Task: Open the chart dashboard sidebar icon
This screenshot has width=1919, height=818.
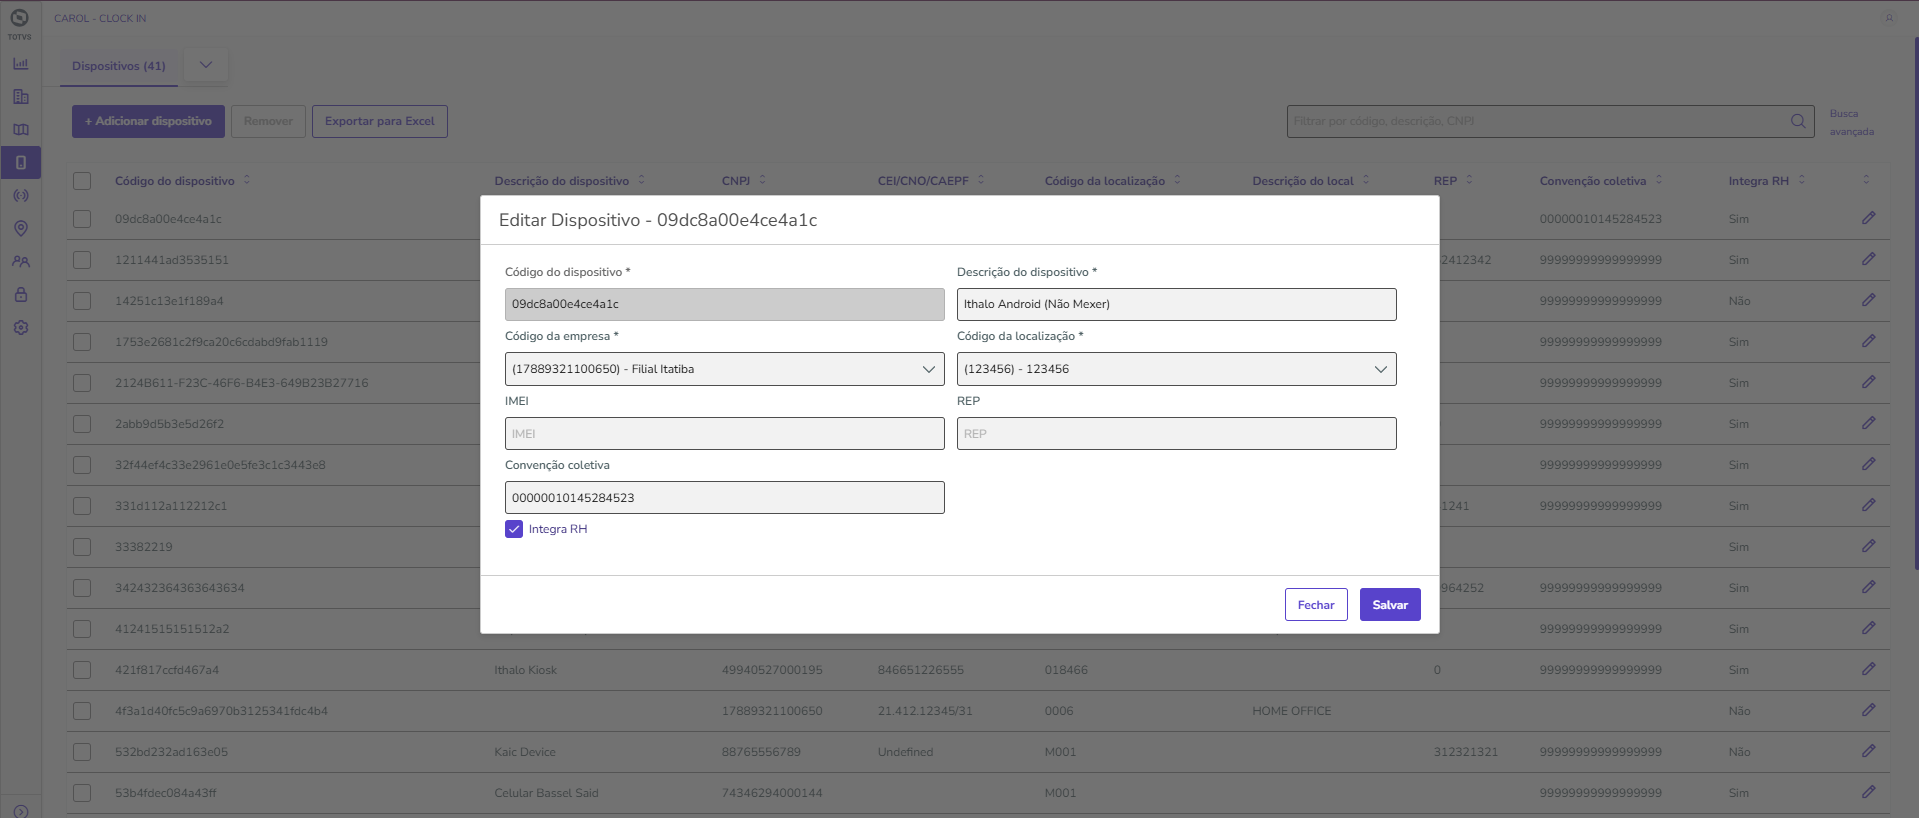Action: [x=20, y=64]
